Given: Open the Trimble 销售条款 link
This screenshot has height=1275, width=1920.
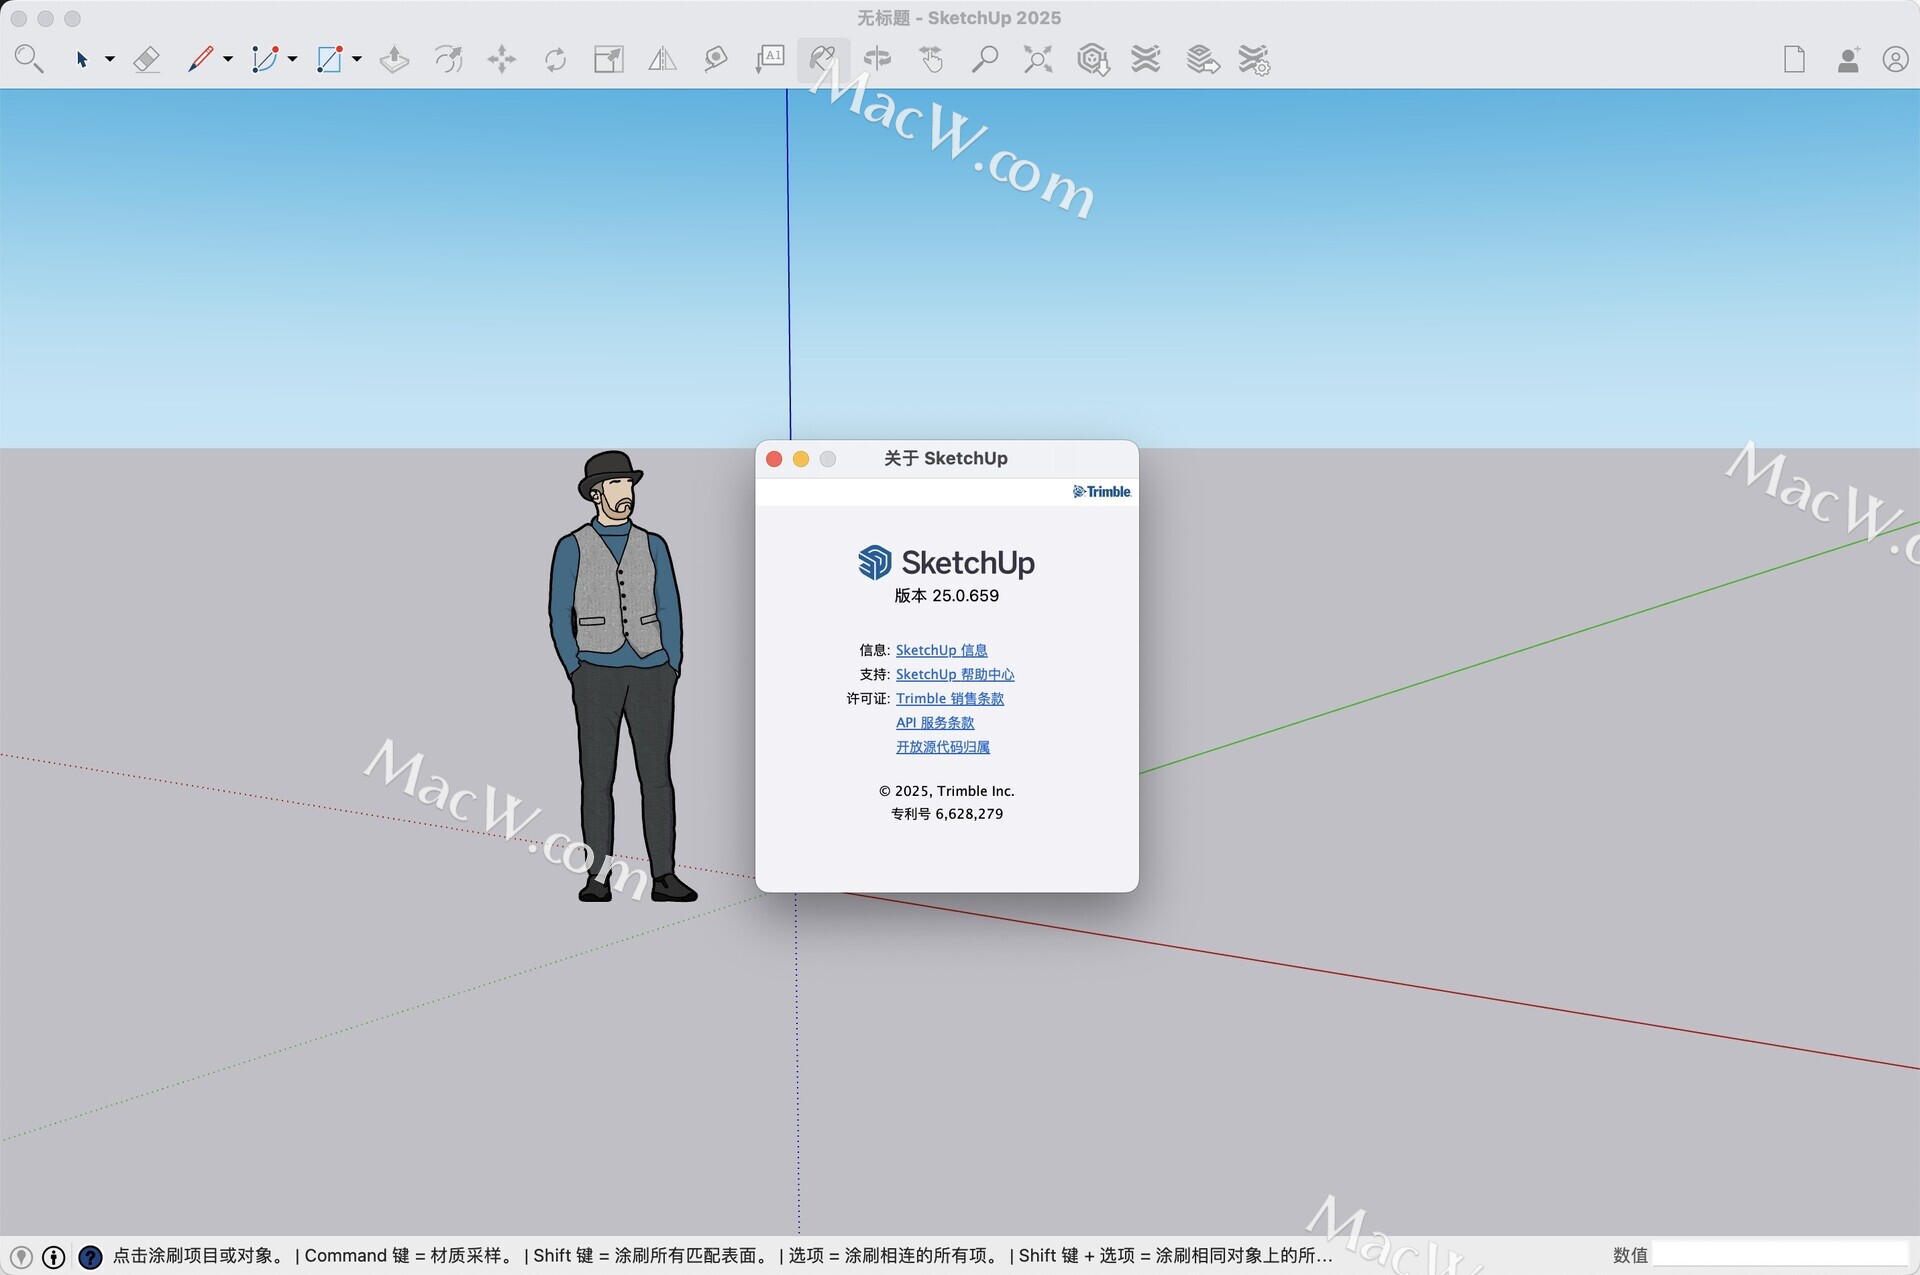Looking at the screenshot, I should [x=949, y=699].
